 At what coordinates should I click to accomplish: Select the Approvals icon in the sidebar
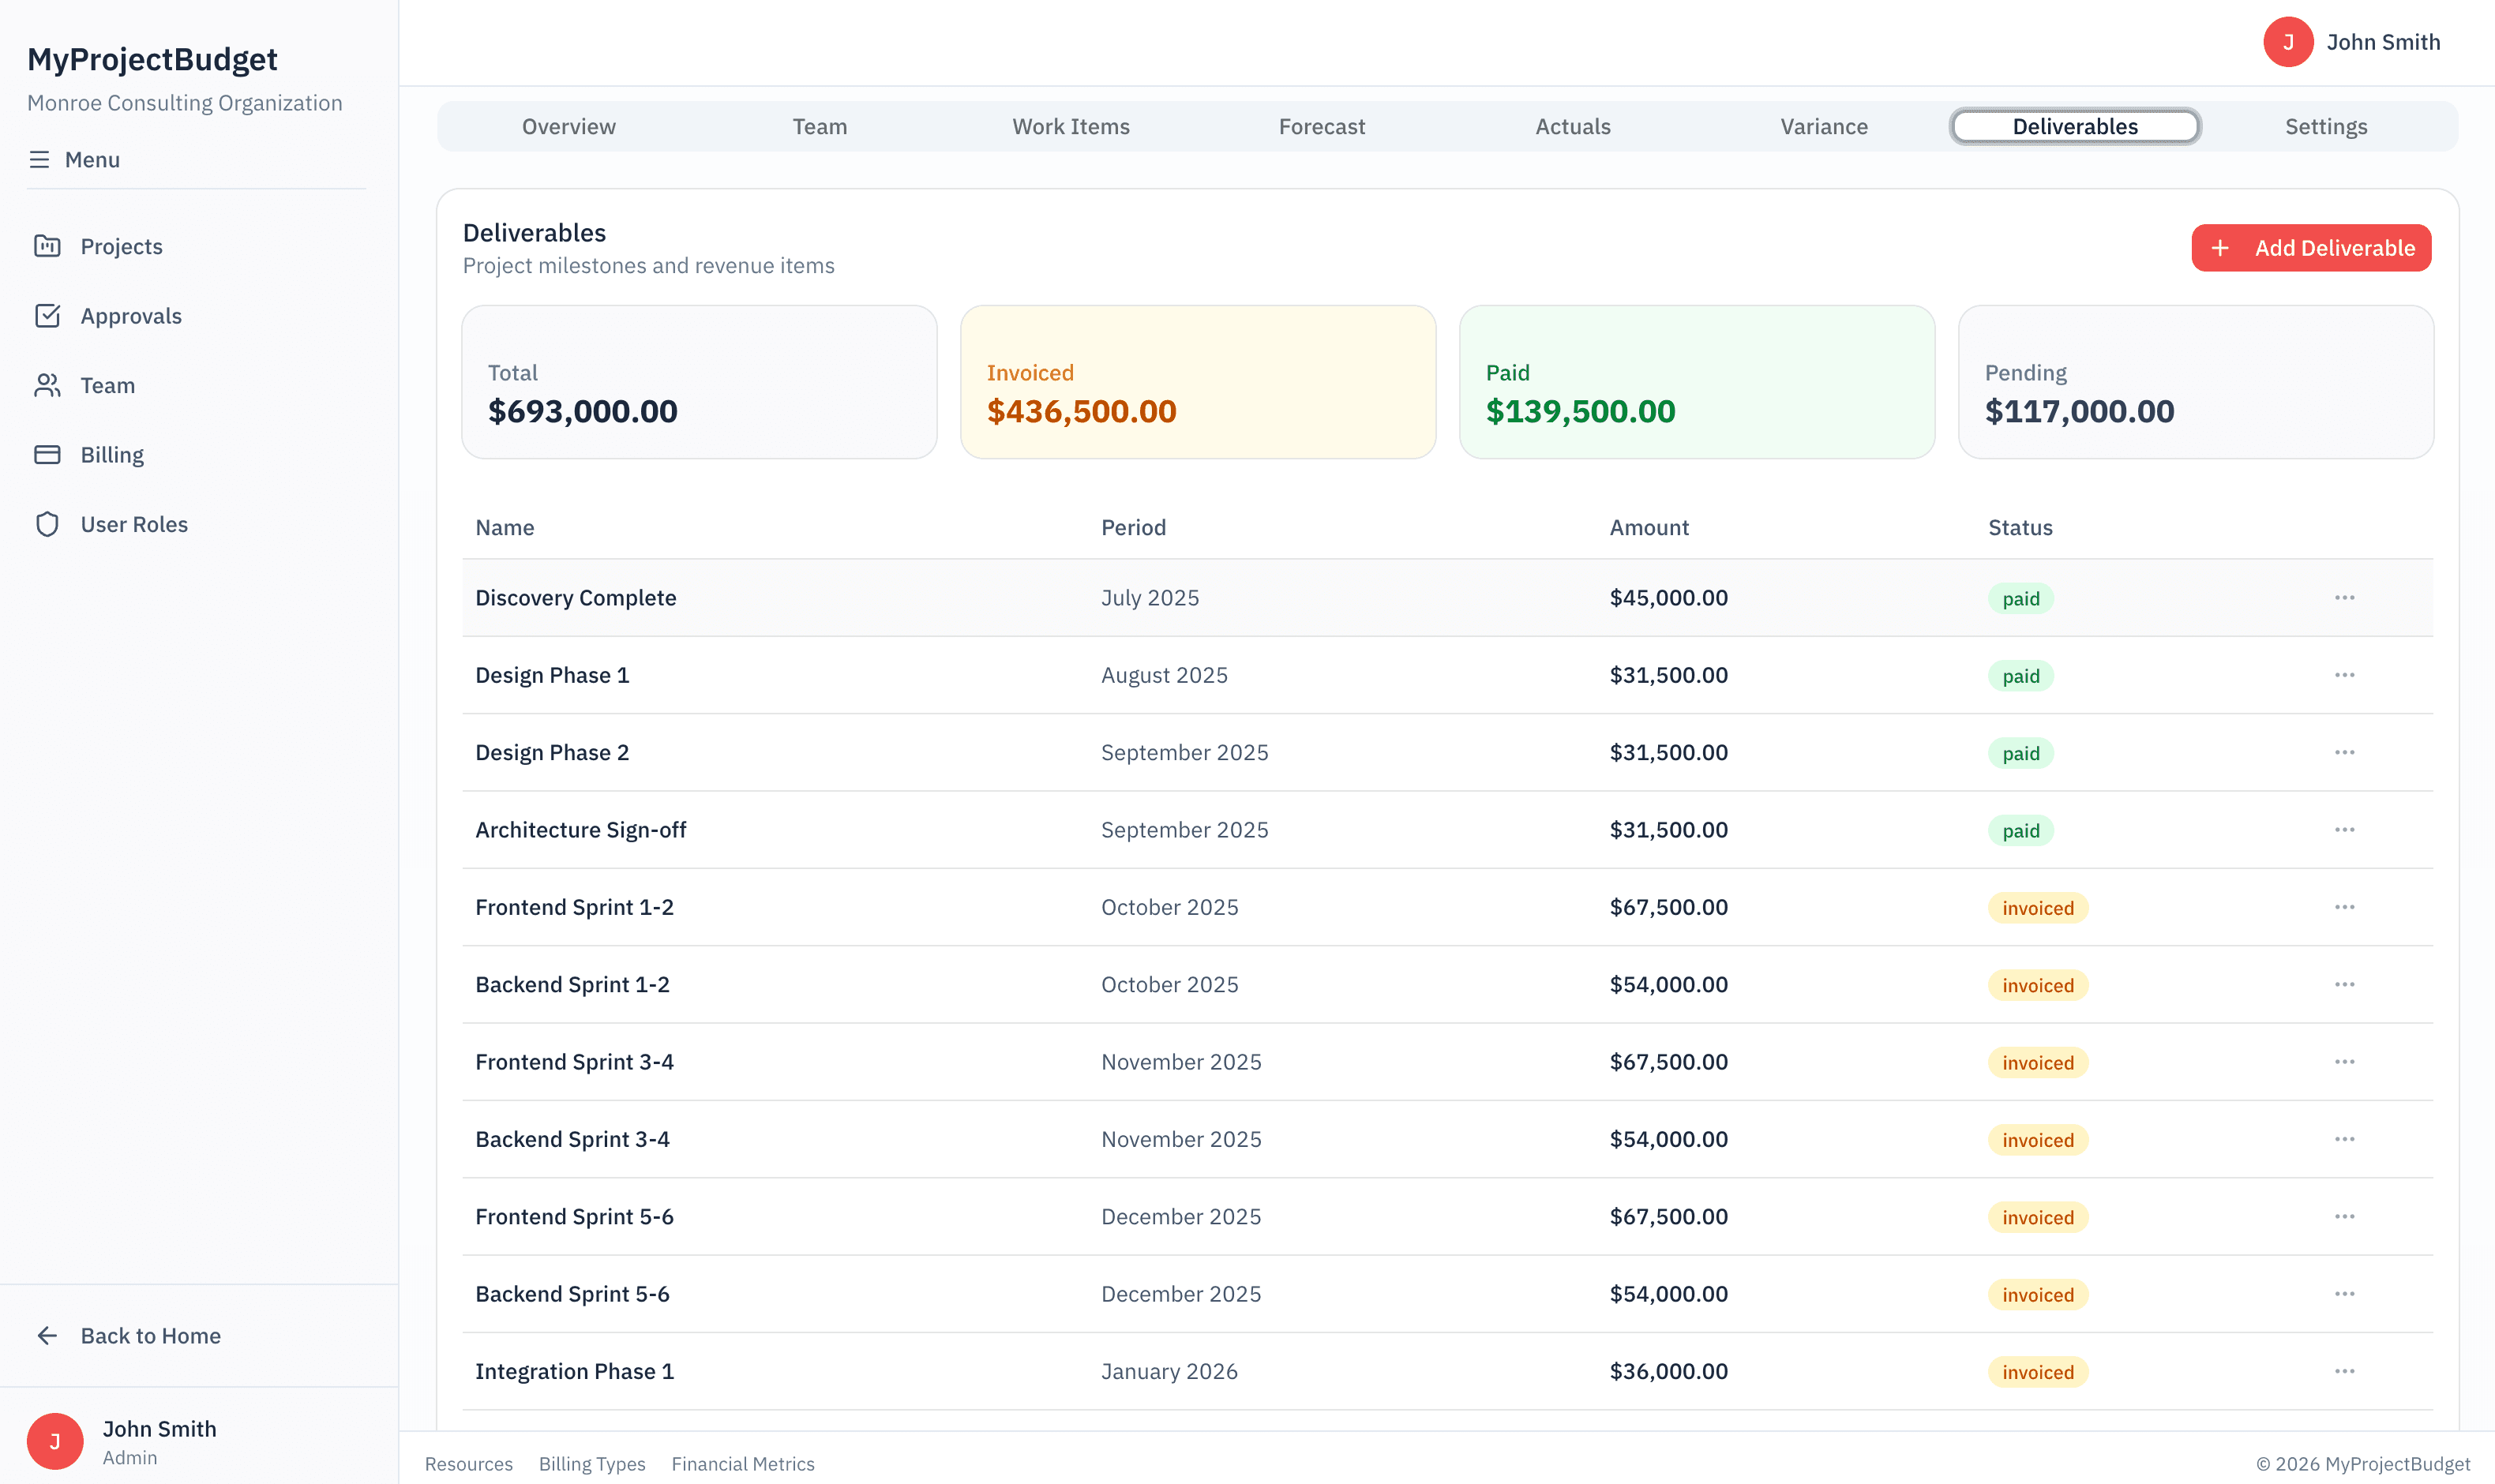pos(48,315)
